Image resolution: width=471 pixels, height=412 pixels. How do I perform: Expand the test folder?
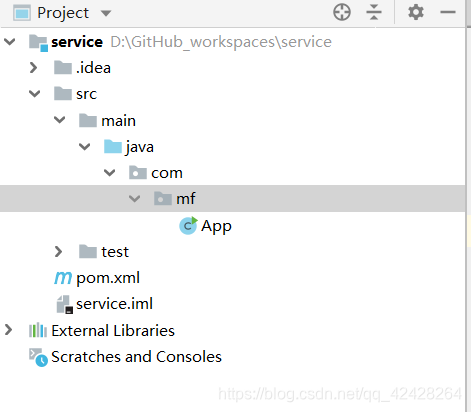pos(58,252)
